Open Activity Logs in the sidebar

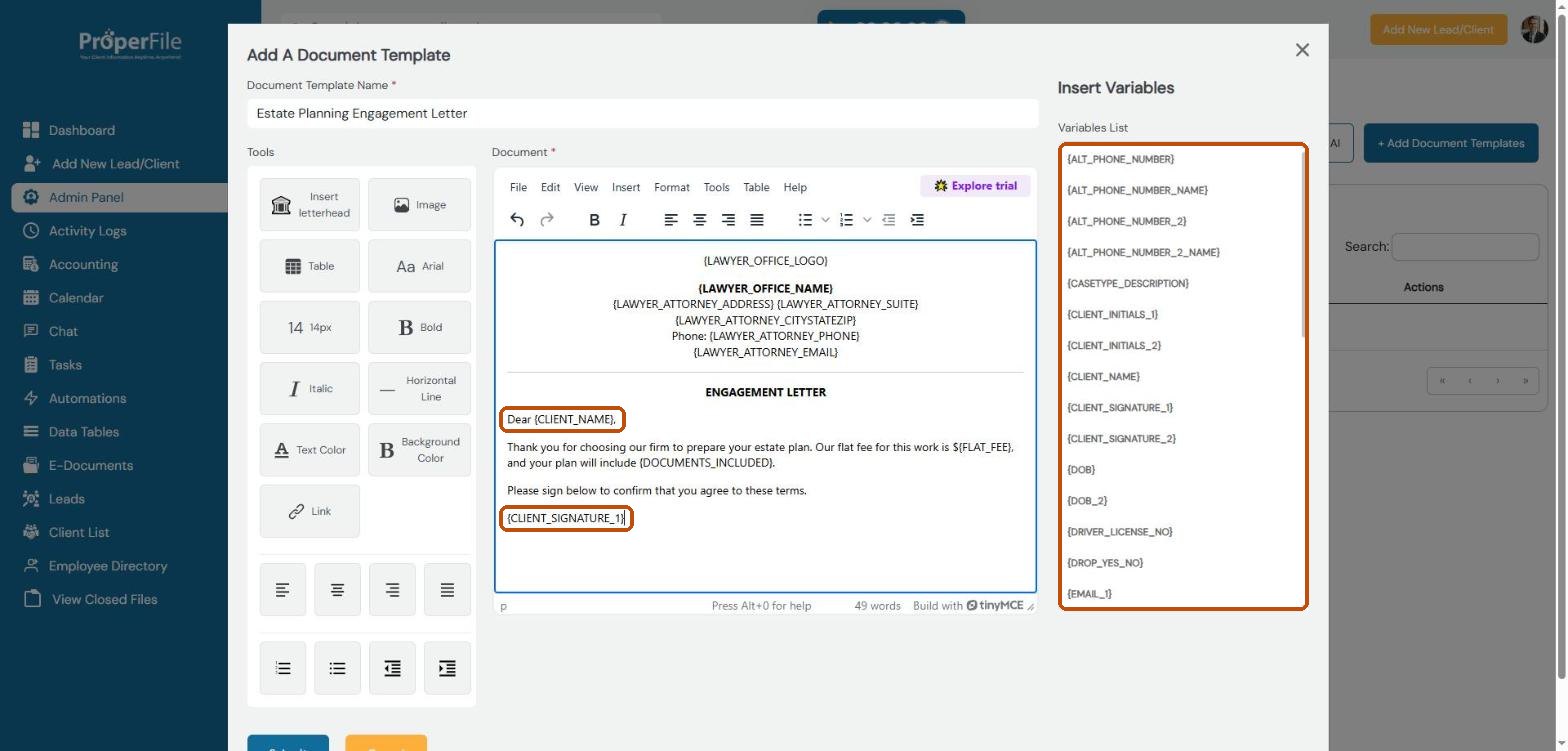click(88, 231)
